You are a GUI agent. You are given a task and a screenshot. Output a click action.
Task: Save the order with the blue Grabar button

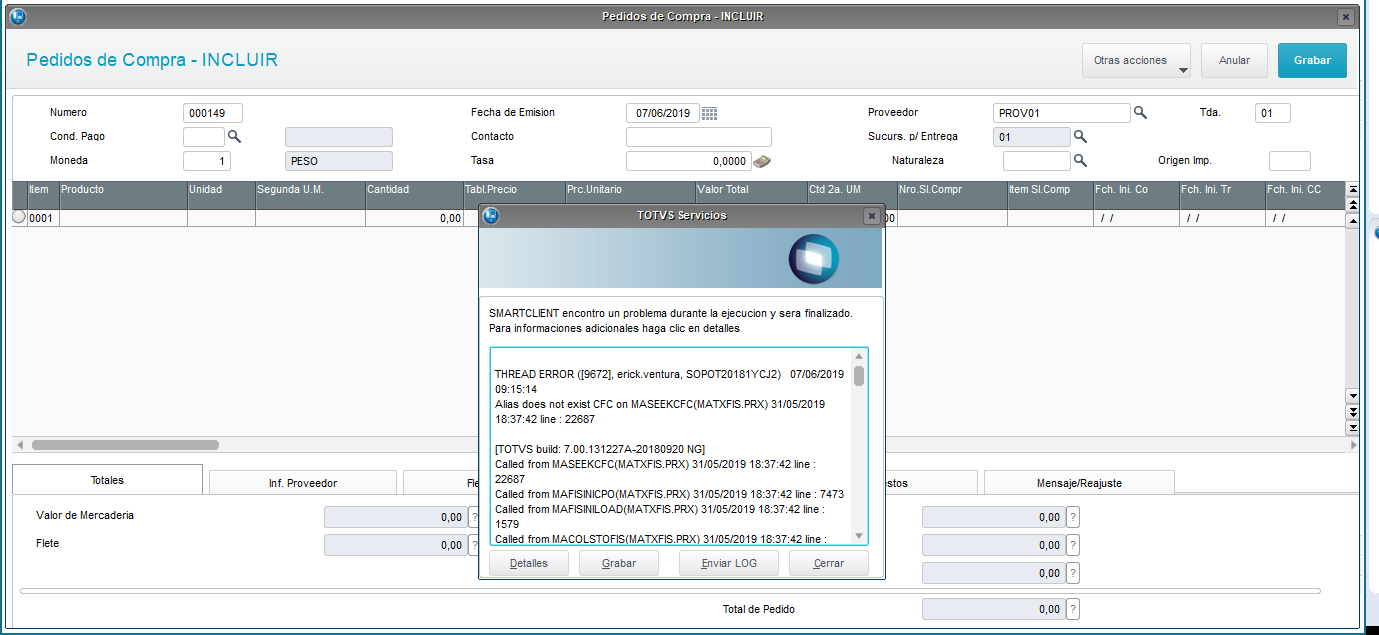pos(1312,61)
